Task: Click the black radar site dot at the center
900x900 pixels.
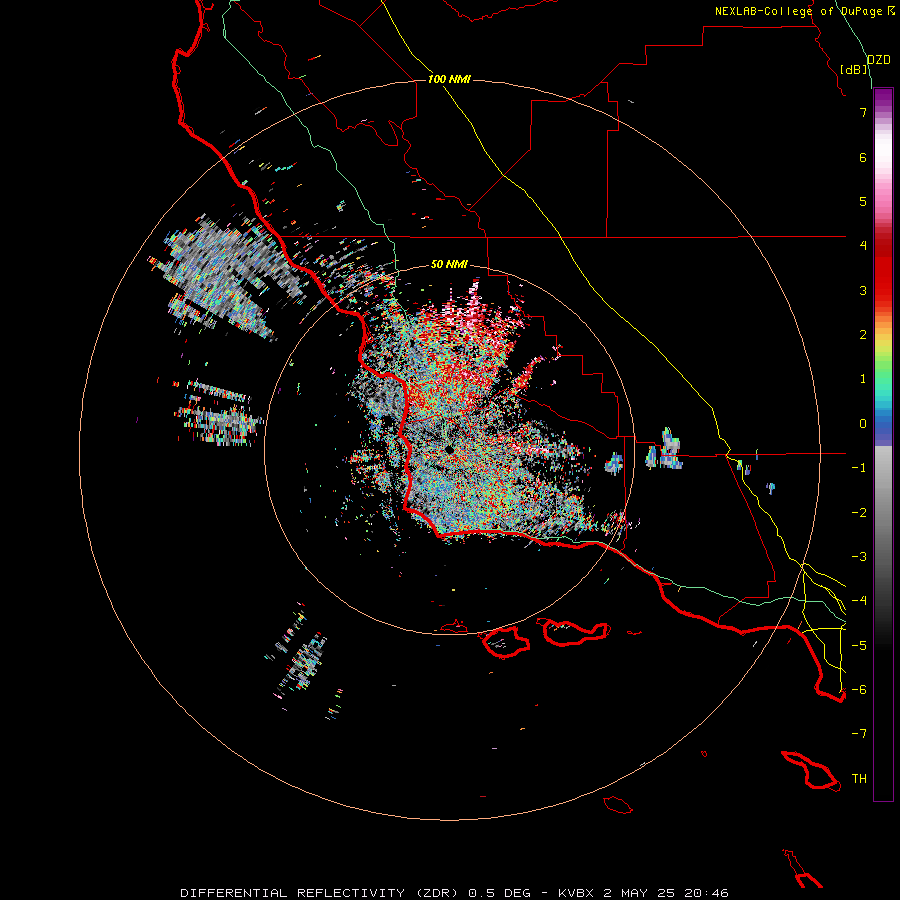Action: point(449,450)
